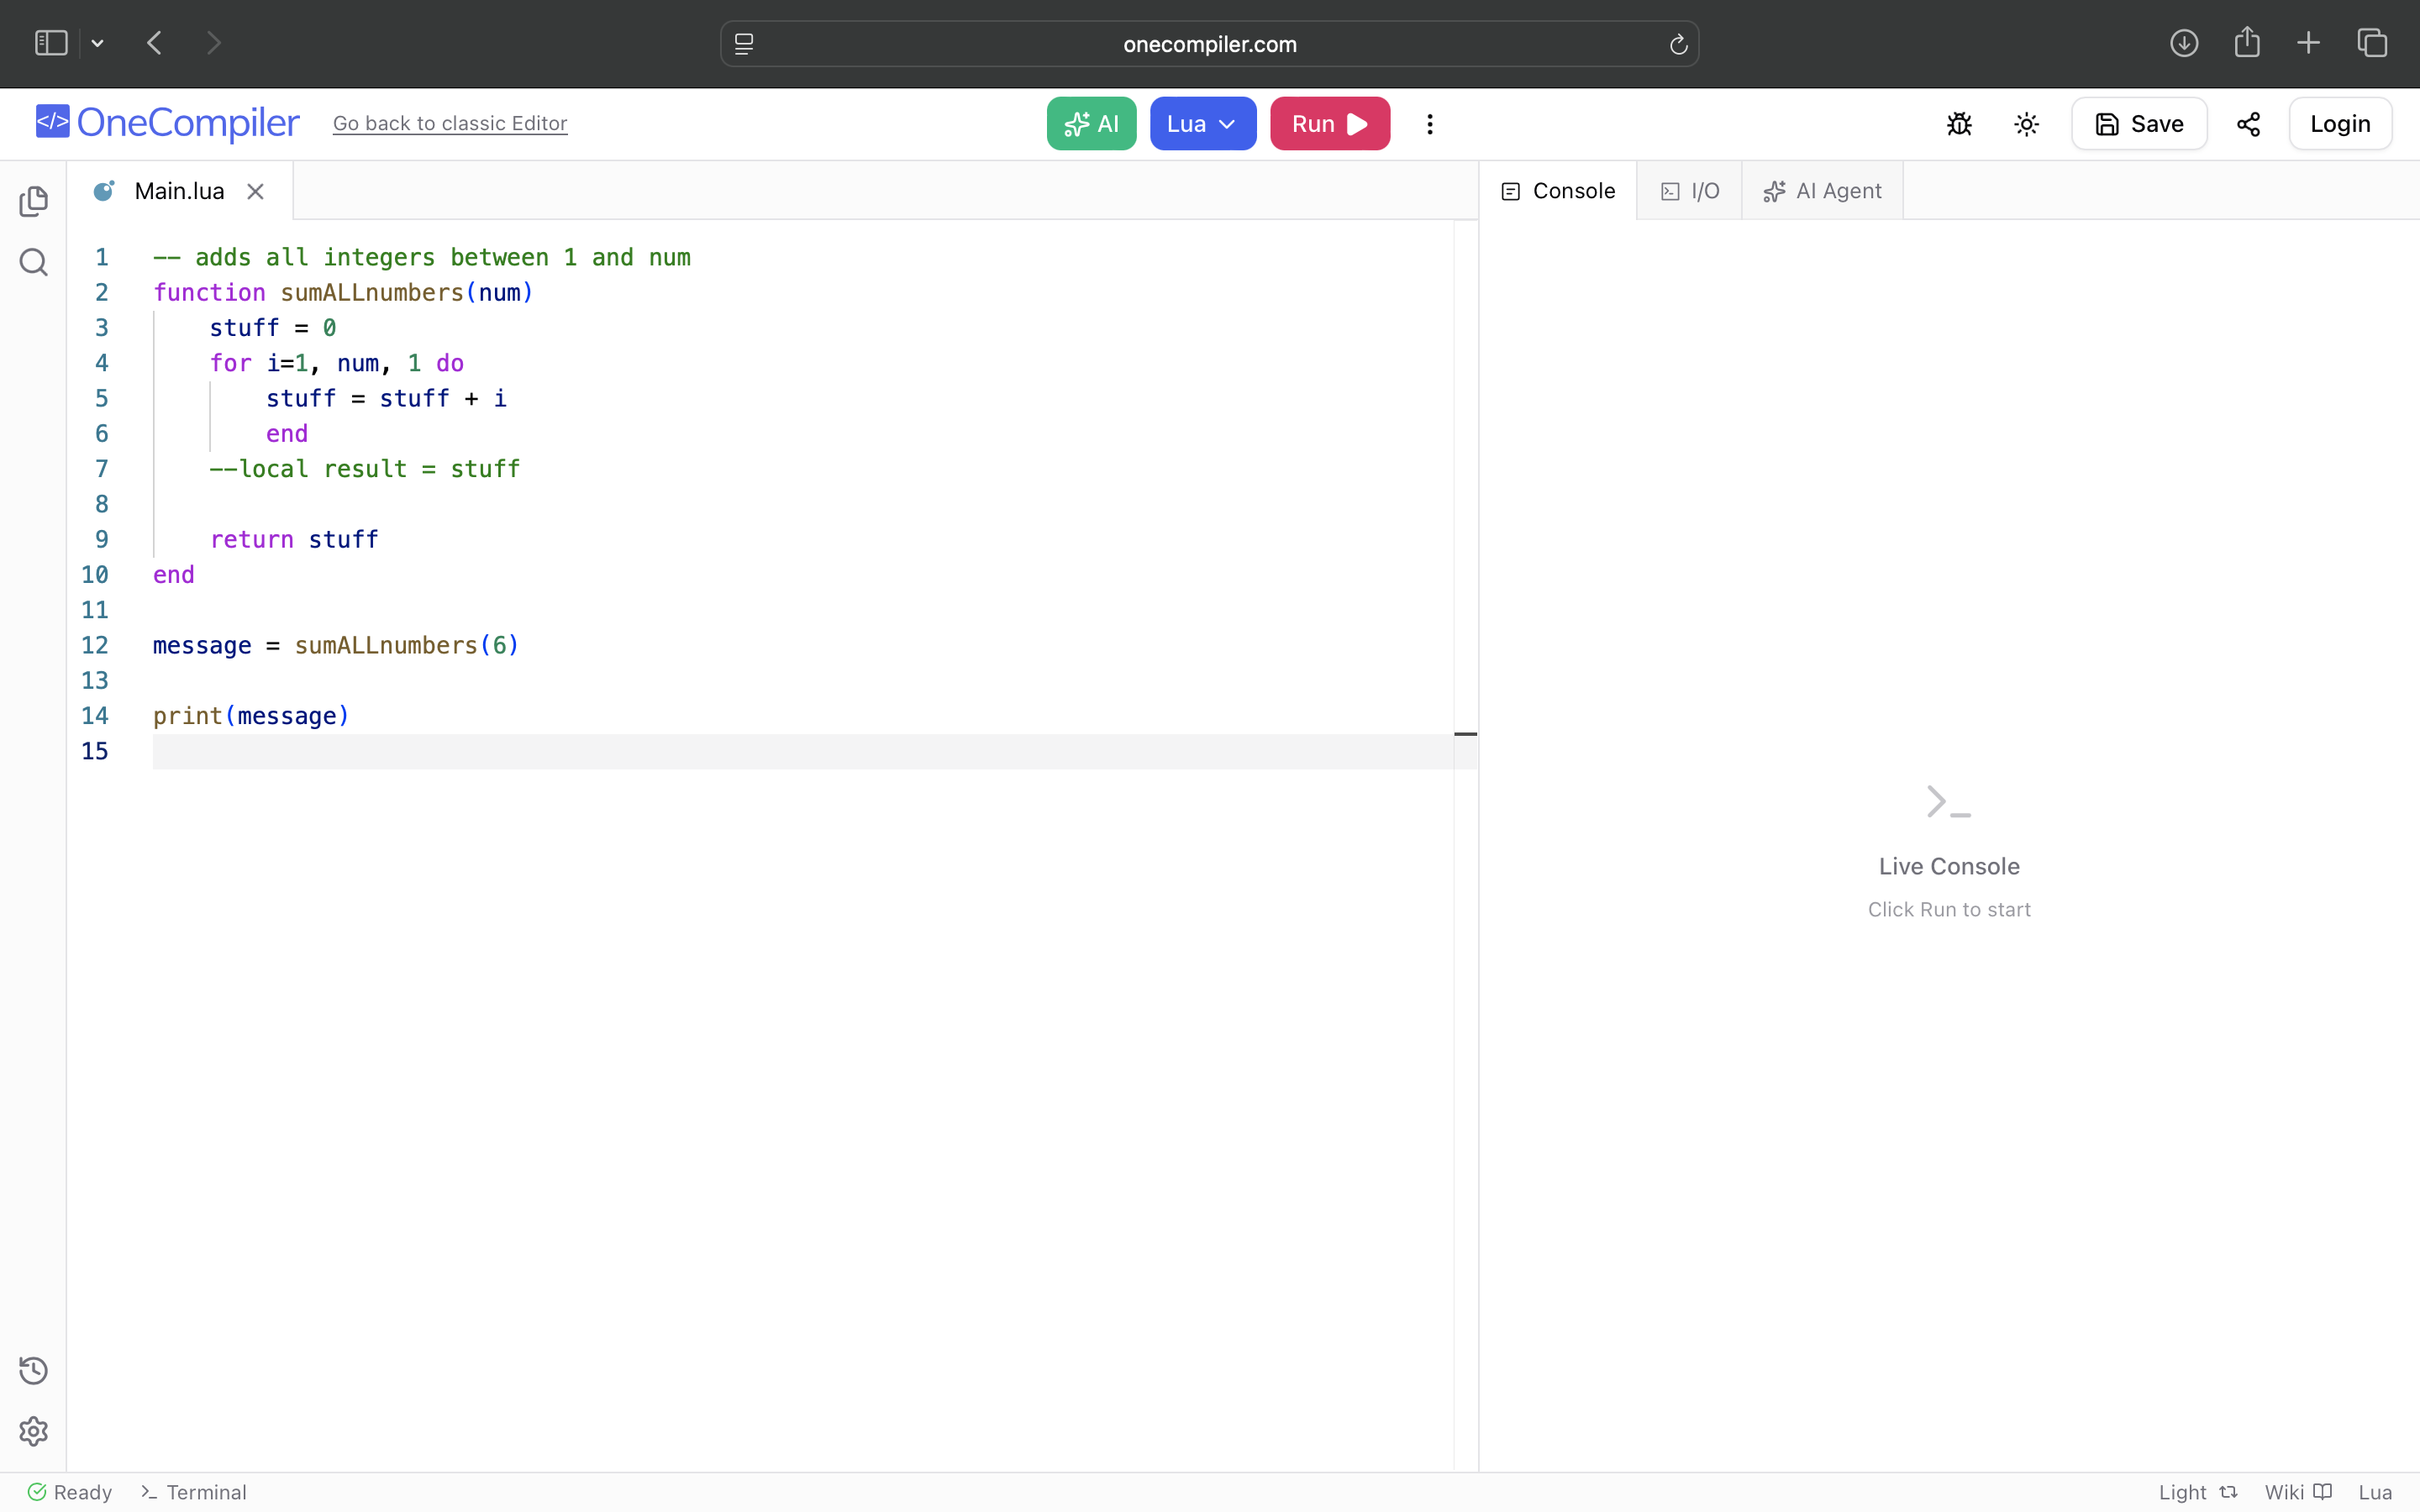Open the AI assistant button
The width and height of the screenshot is (2420, 1512).
(1091, 124)
